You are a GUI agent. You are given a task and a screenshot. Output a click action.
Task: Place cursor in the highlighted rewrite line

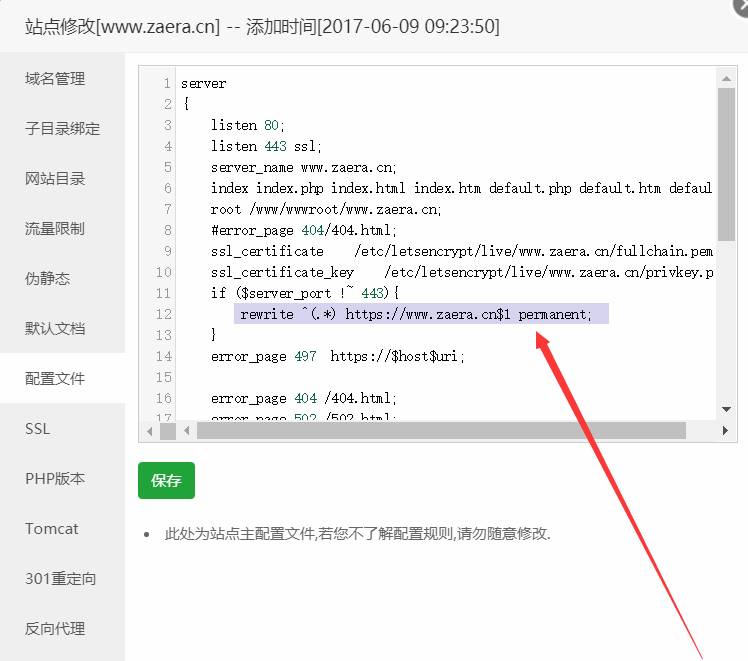pos(421,314)
